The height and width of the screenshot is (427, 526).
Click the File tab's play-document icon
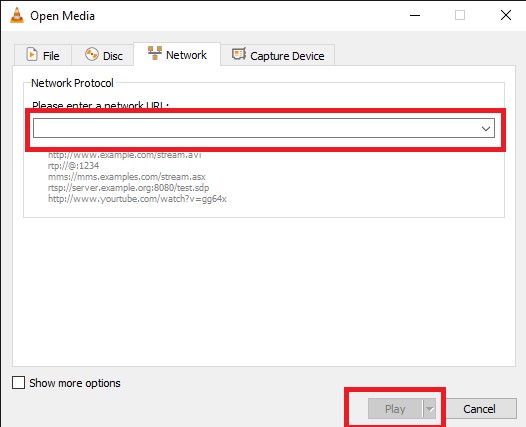pyautogui.click(x=32, y=54)
